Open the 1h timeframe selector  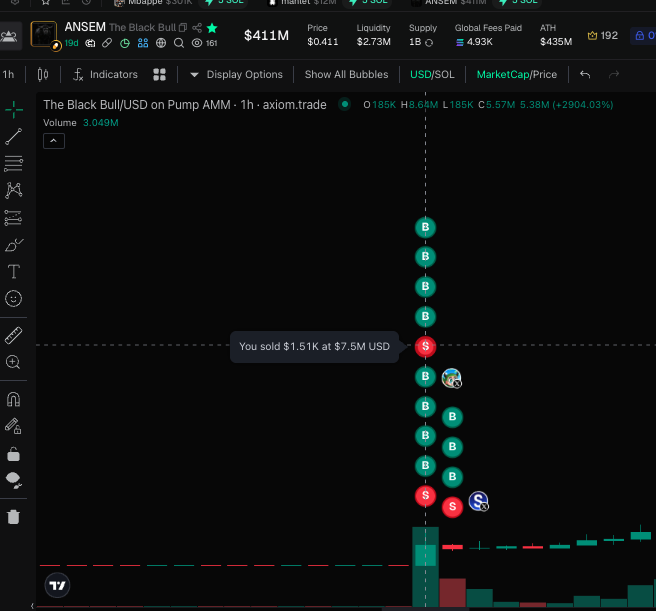coord(8,74)
